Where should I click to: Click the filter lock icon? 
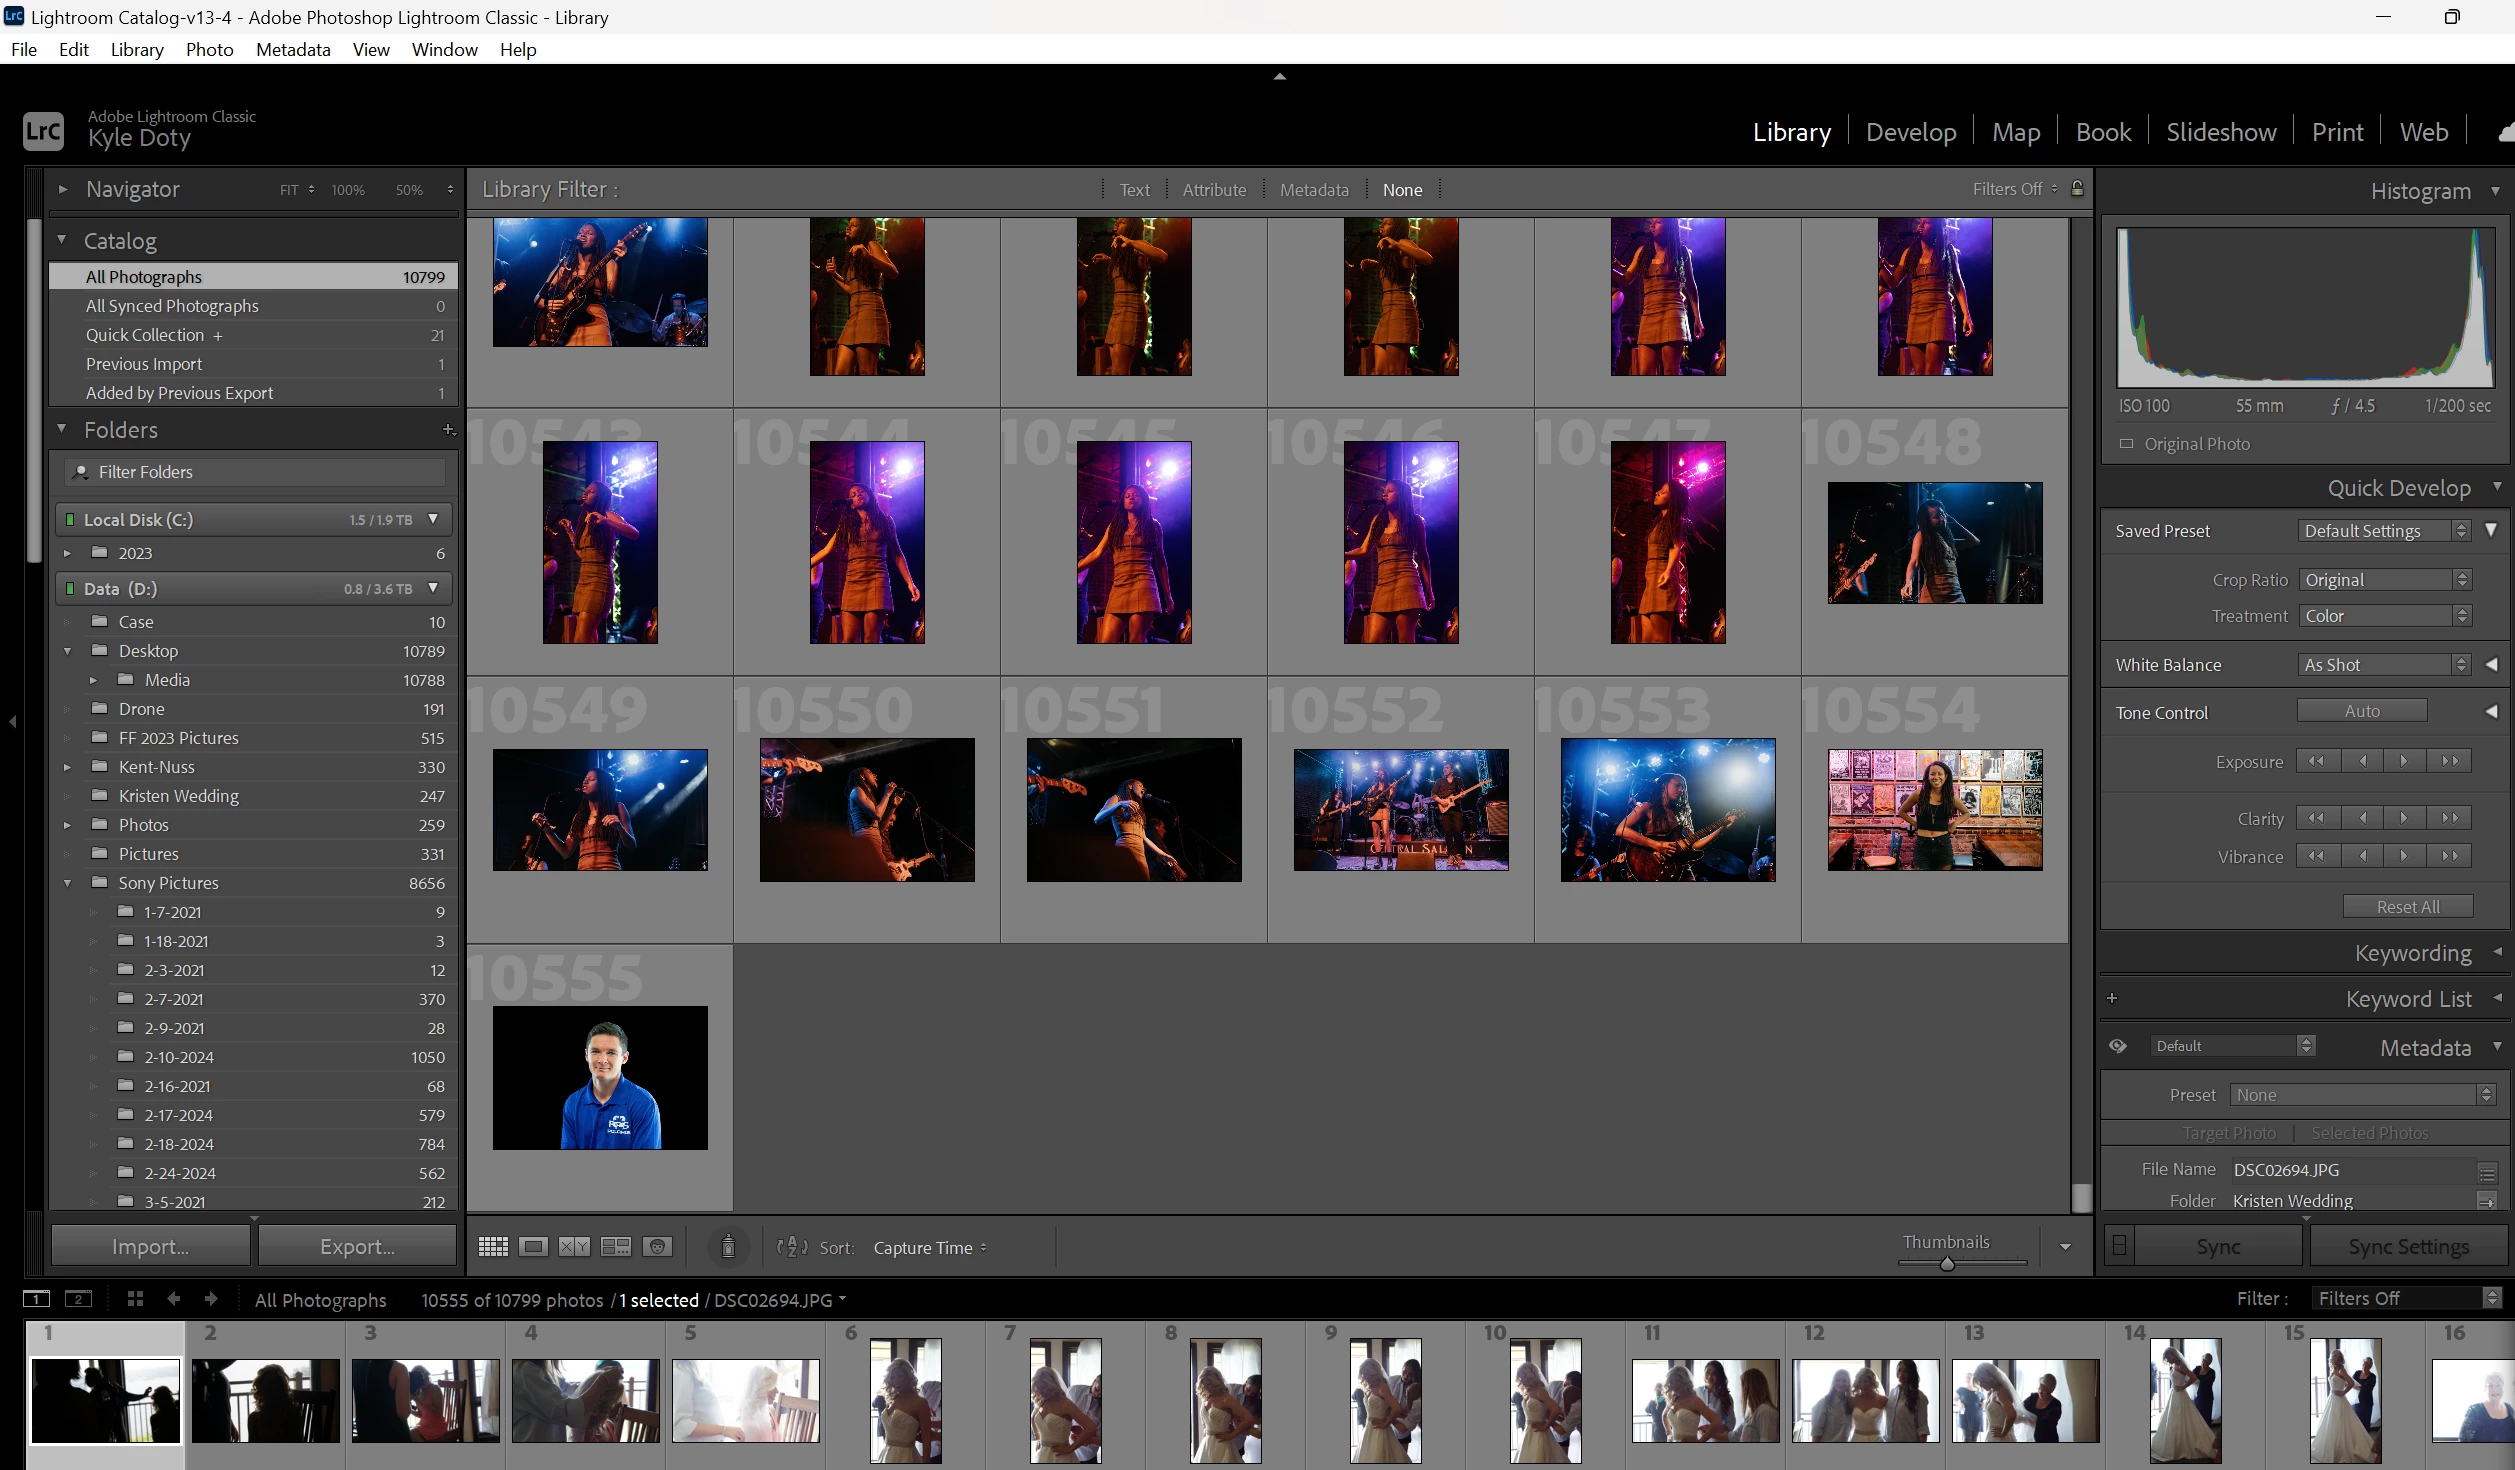click(2077, 189)
